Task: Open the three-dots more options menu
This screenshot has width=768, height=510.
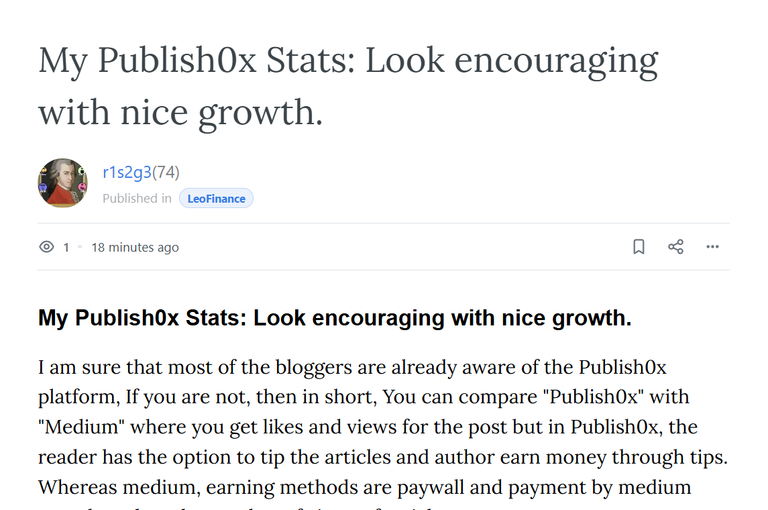Action: 713,246
